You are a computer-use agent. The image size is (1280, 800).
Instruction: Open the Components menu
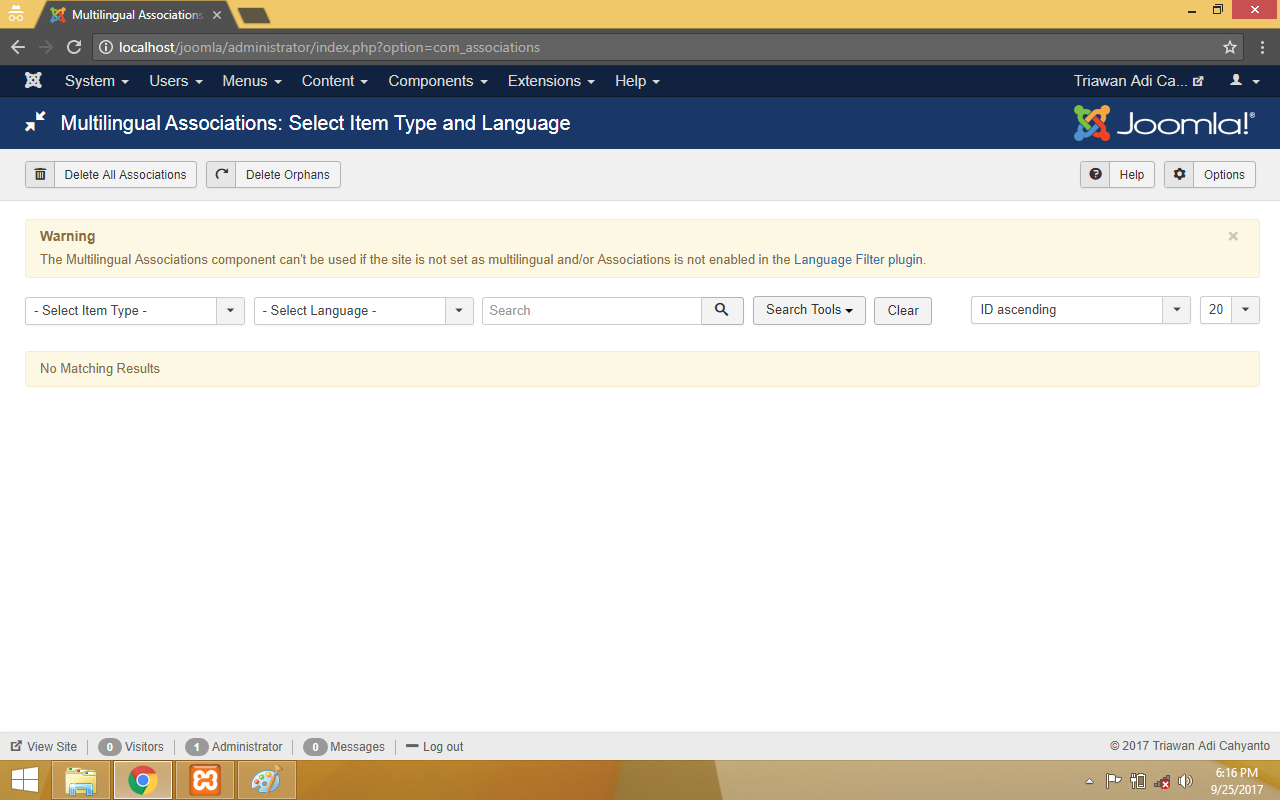pyautogui.click(x=437, y=81)
